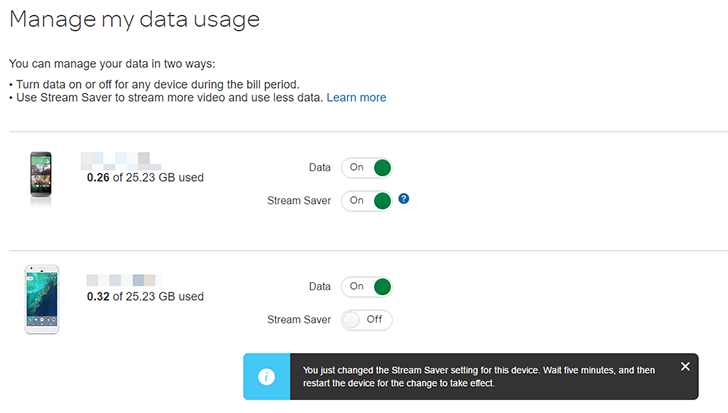
Task: Open the Stream Saver help question mark
Action: tap(404, 199)
